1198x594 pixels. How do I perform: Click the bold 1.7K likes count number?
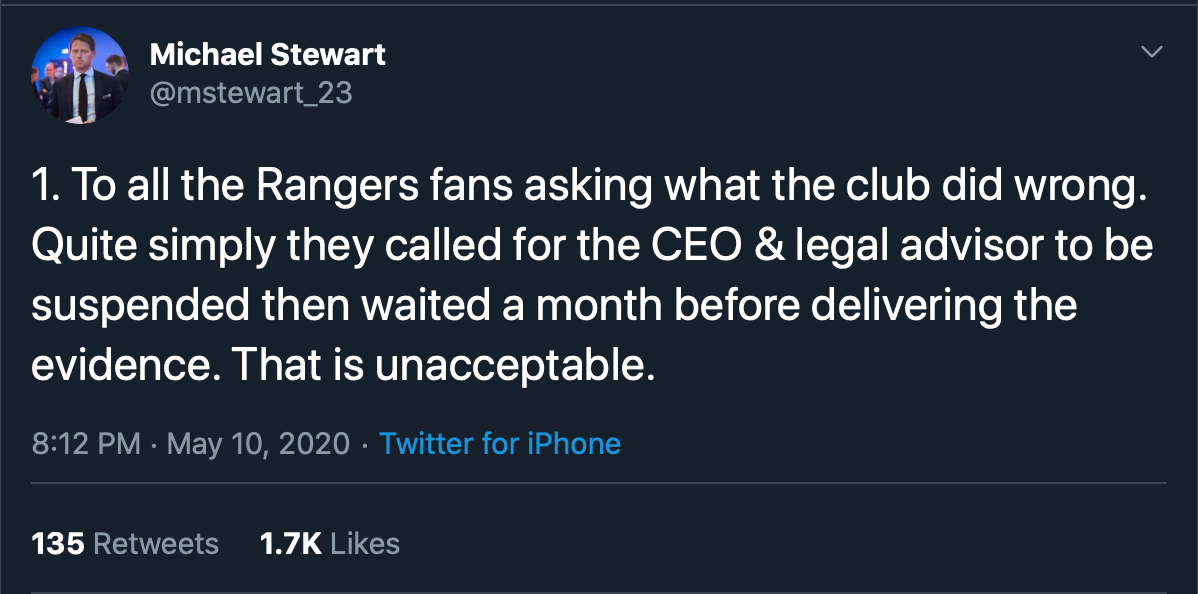(x=290, y=544)
